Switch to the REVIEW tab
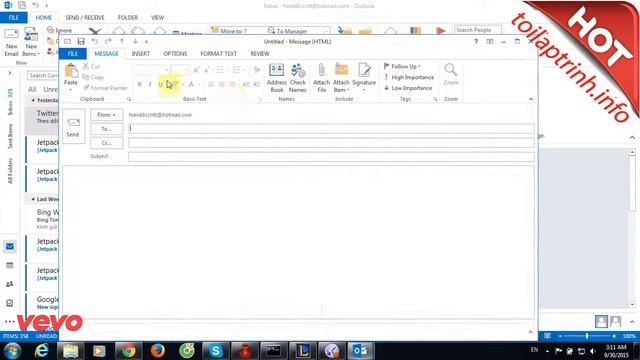 click(x=260, y=54)
